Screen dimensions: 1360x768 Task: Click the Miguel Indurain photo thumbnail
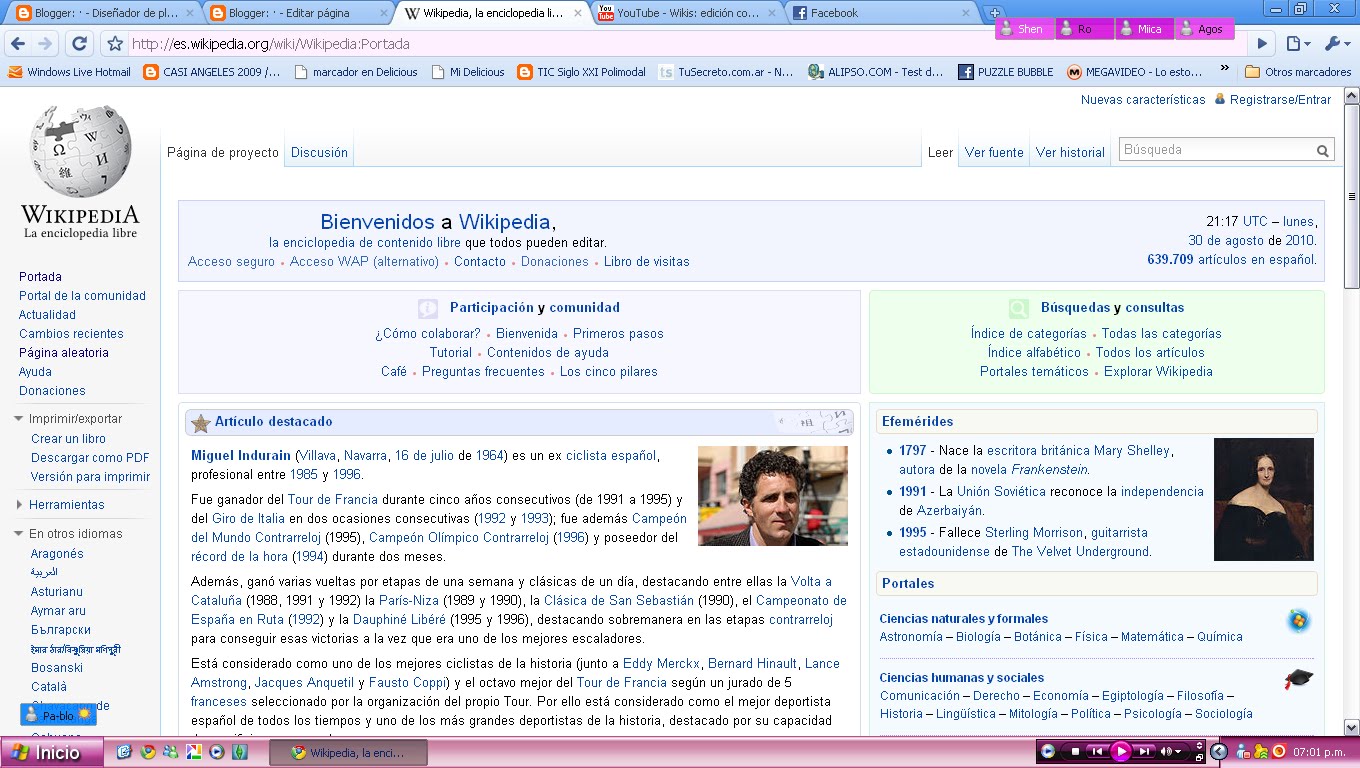point(773,496)
